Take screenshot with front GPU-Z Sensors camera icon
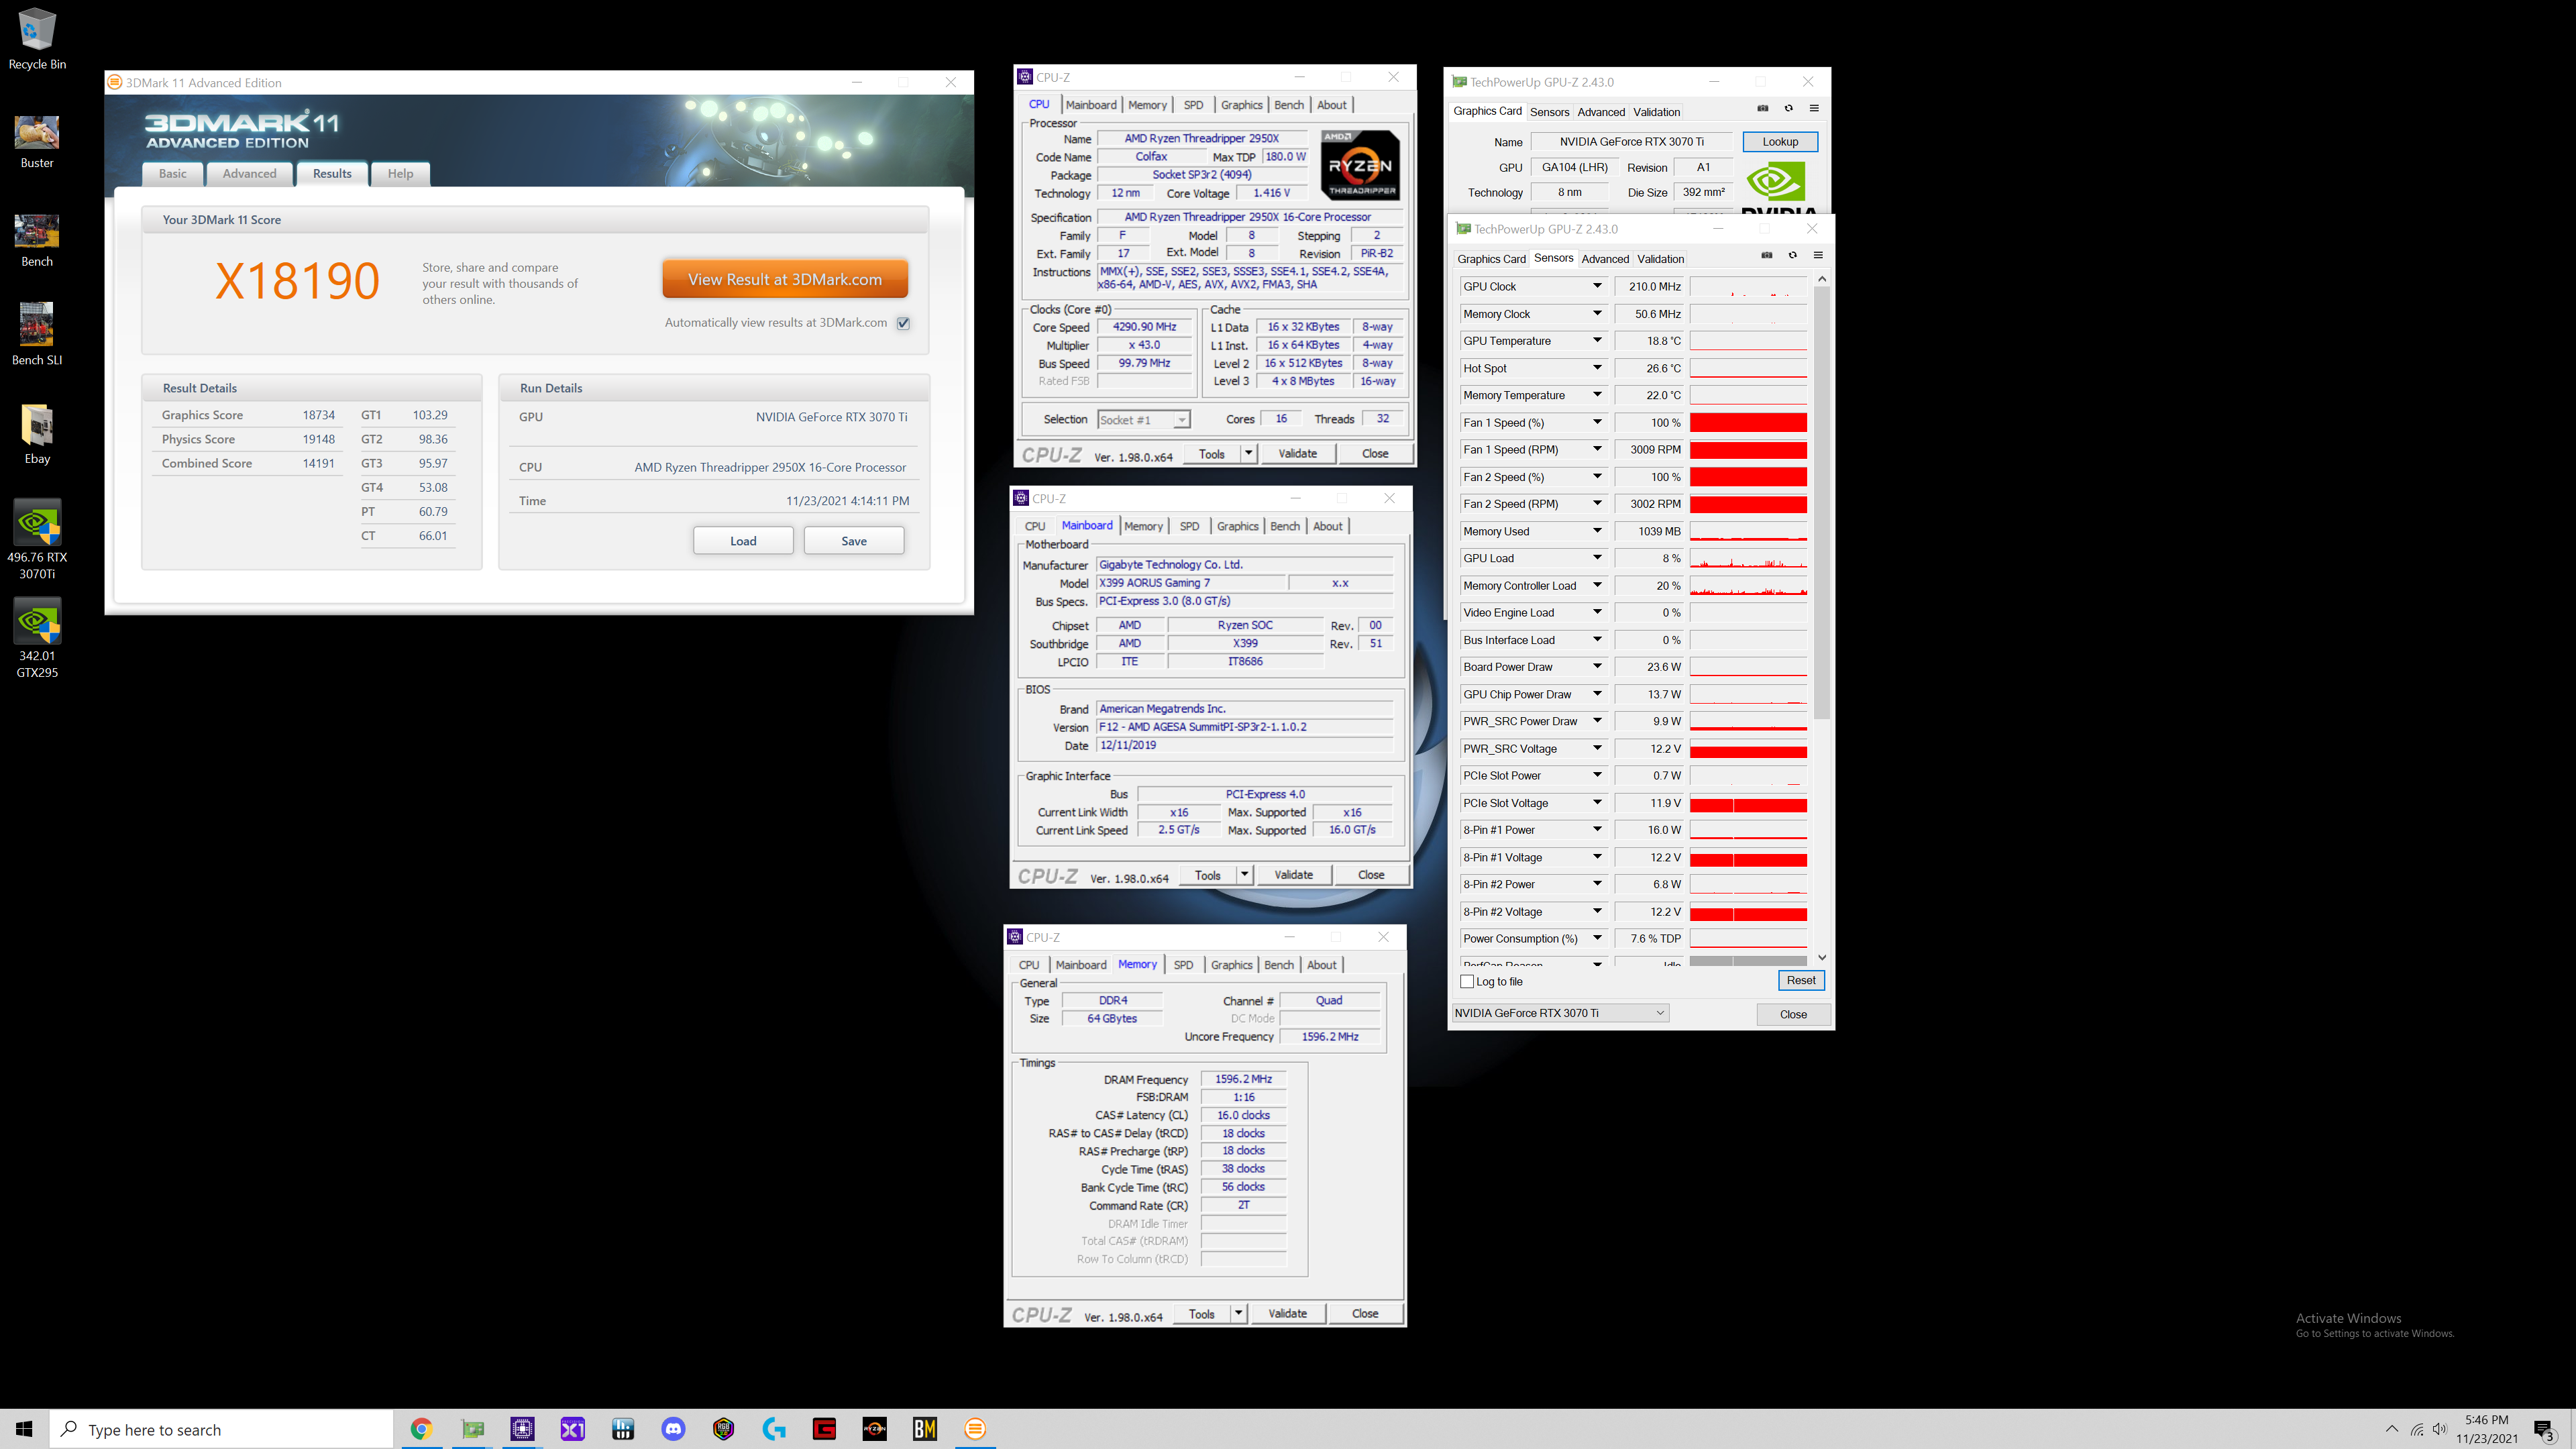2576x1449 pixels. coord(1767,255)
